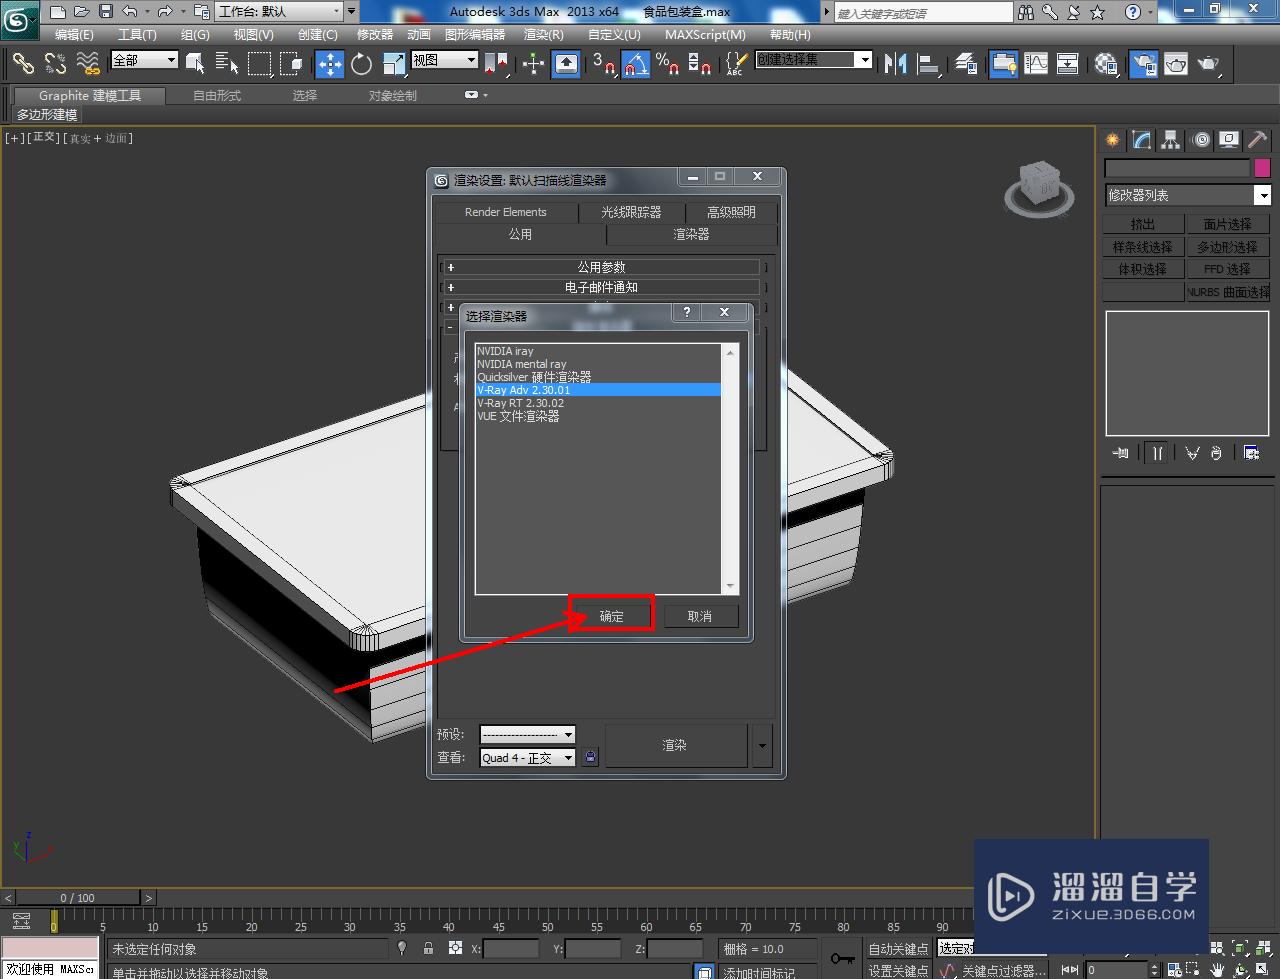The image size is (1280, 979).
Task: Expand the 修改器列表 modifier list dropdown
Action: coord(1187,195)
